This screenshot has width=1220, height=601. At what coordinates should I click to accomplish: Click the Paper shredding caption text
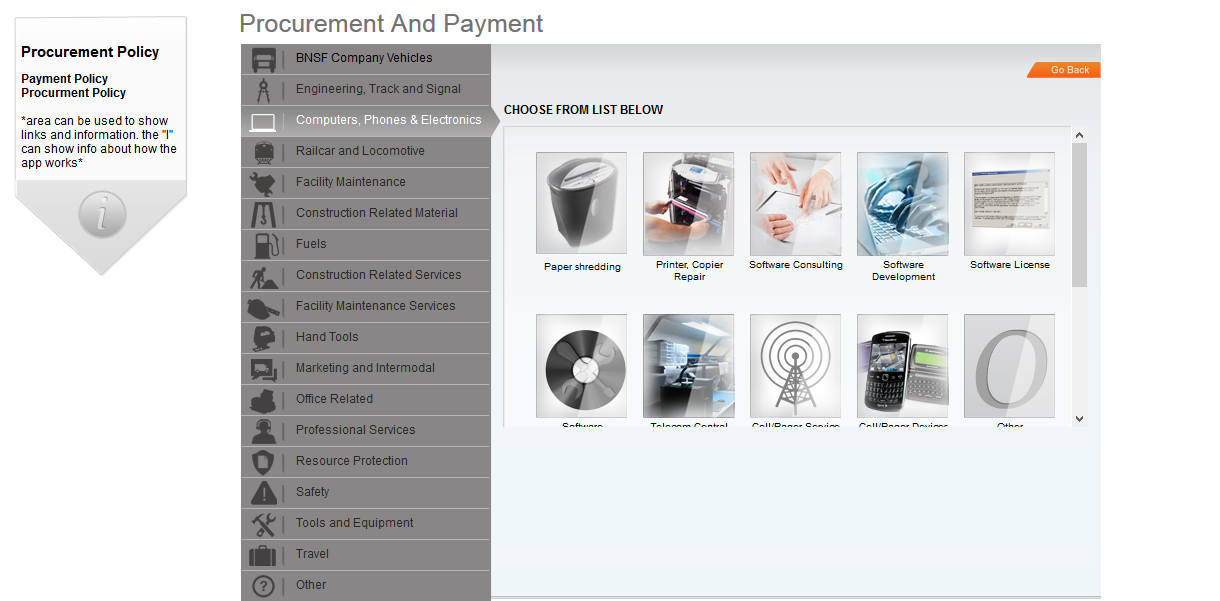click(x=582, y=267)
